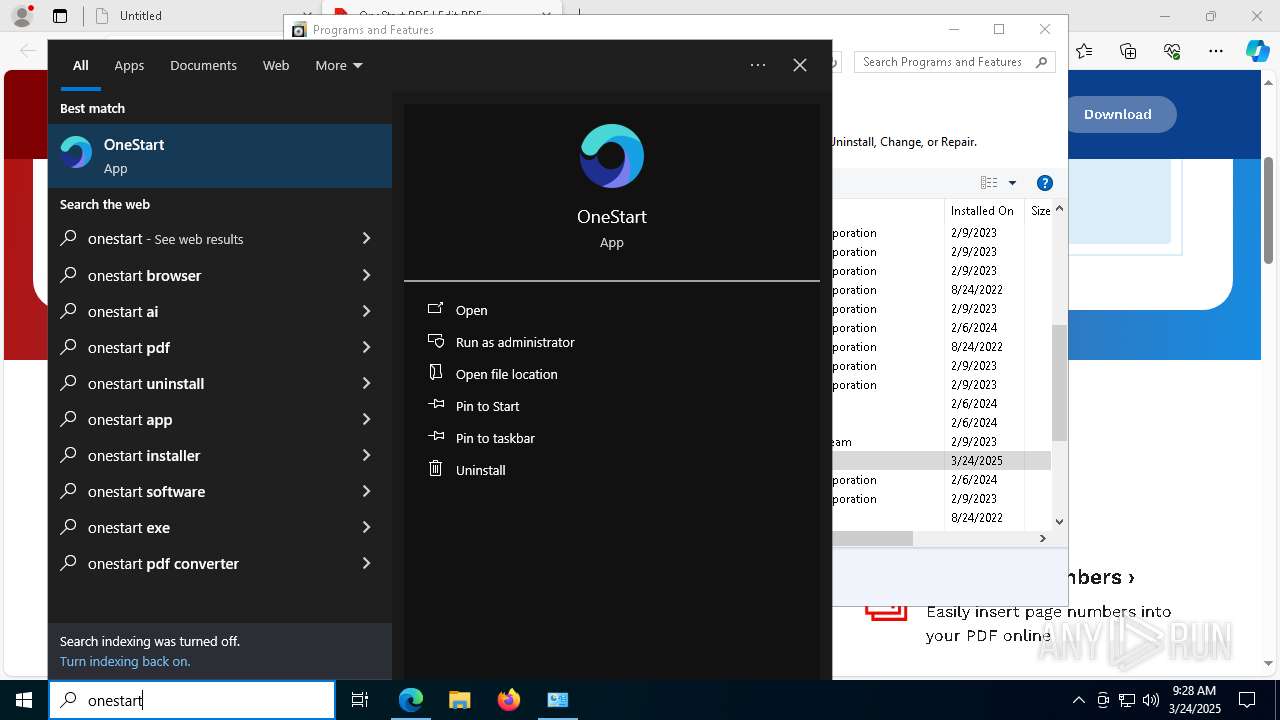Select Run as administrator
The height and width of the screenshot is (720, 1280).
(x=515, y=342)
